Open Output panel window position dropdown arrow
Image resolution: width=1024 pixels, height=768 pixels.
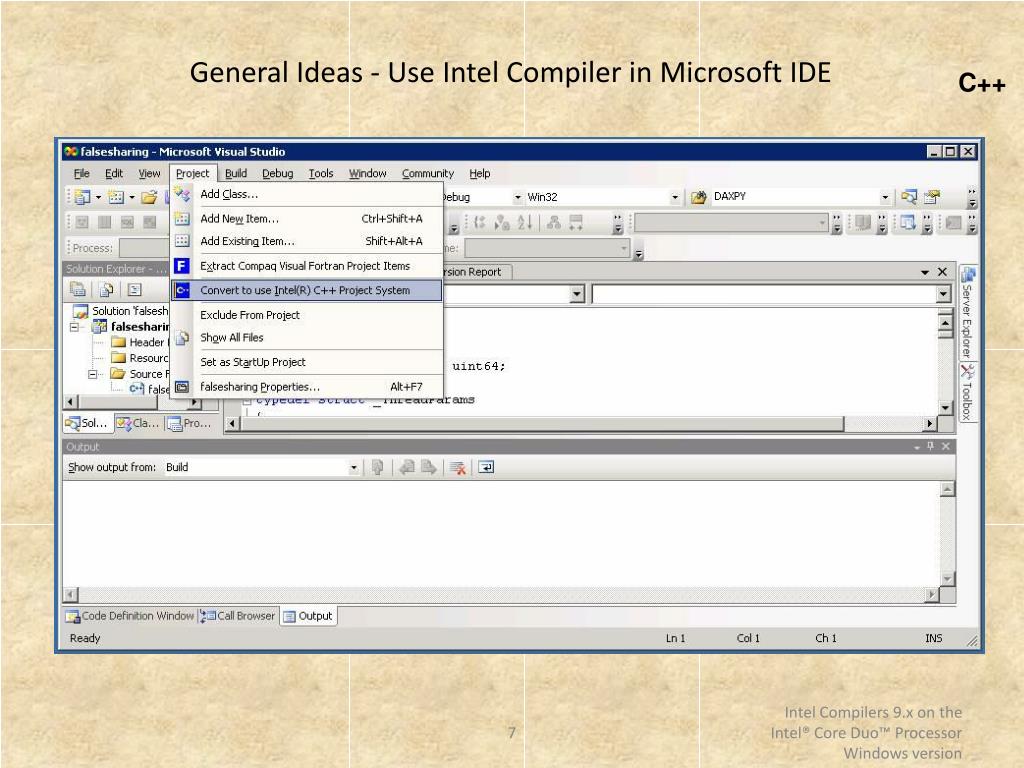point(917,447)
